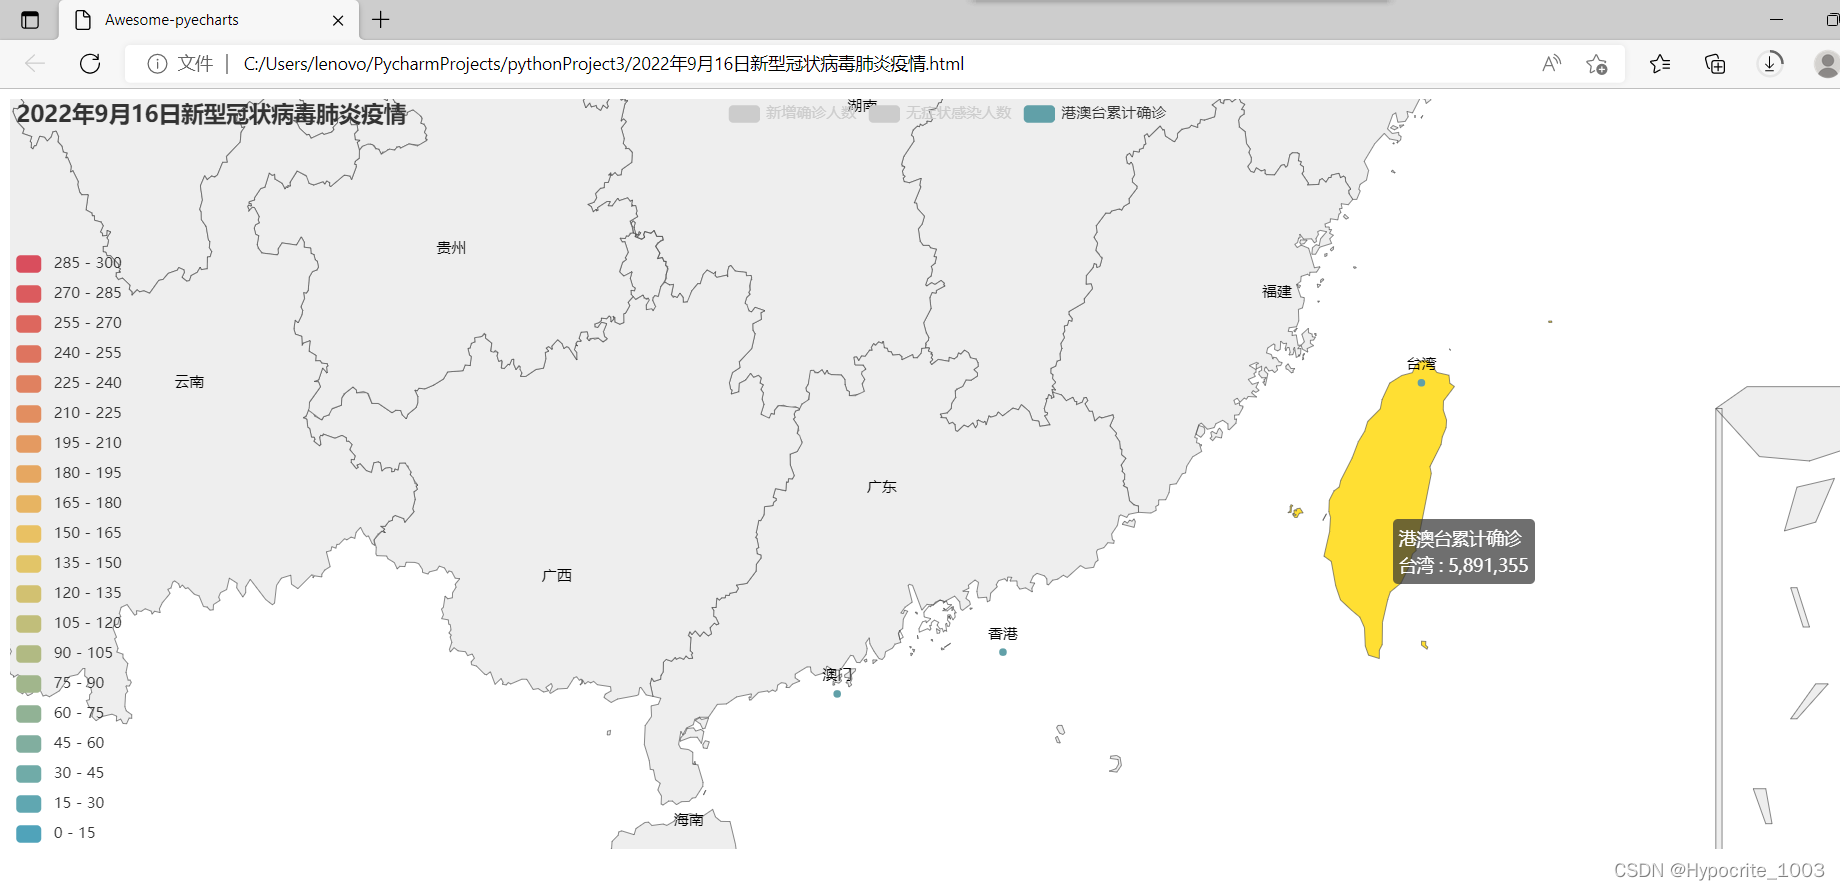
Task: Open the tab actions menu icon
Action: coord(30,20)
